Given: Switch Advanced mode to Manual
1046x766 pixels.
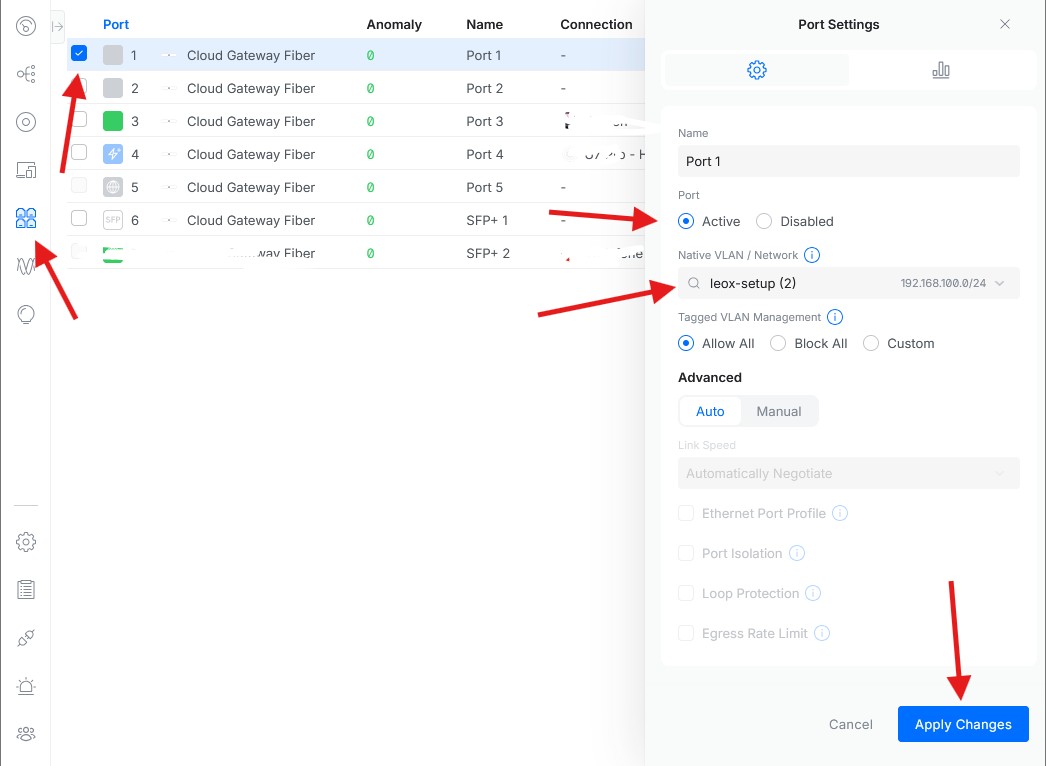Looking at the screenshot, I should [x=778, y=411].
